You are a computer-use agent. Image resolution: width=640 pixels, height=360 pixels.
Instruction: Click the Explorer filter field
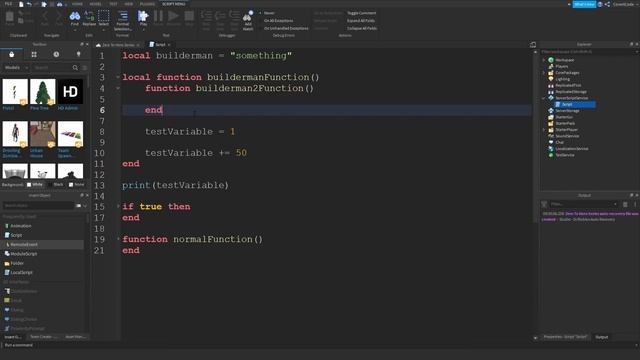(x=588, y=52)
